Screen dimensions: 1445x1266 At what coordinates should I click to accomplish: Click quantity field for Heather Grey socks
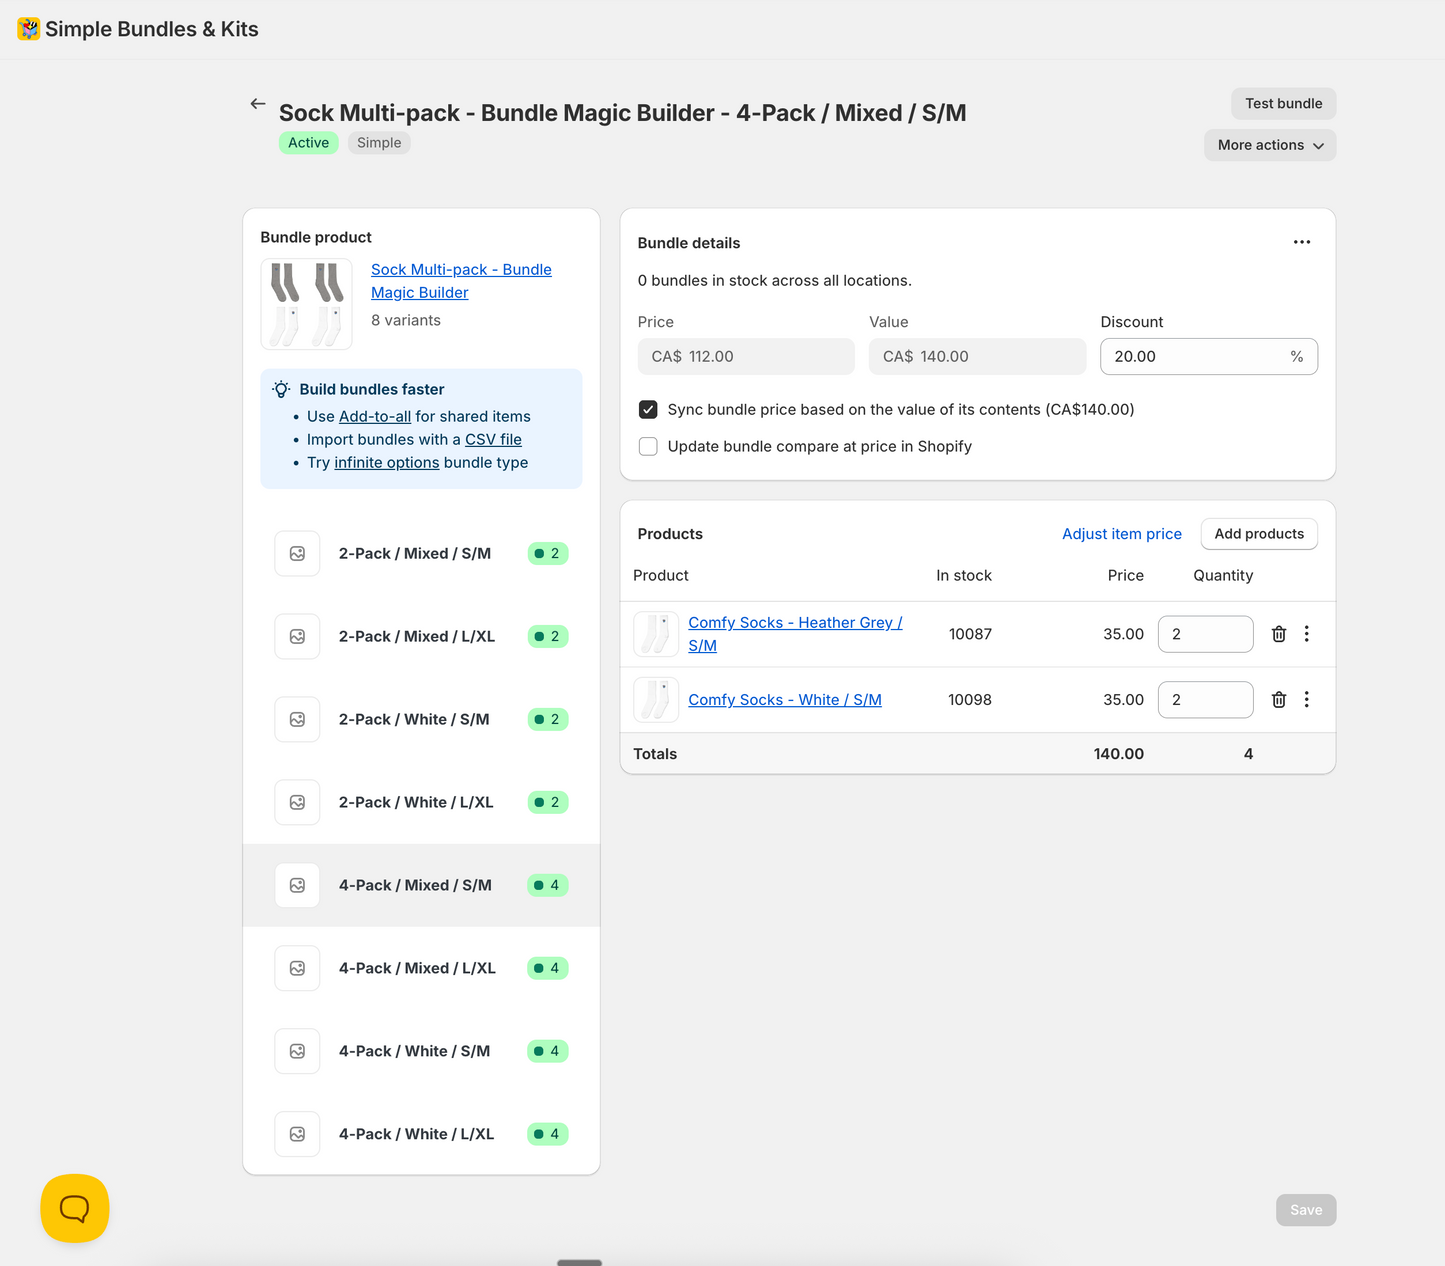[x=1205, y=634]
